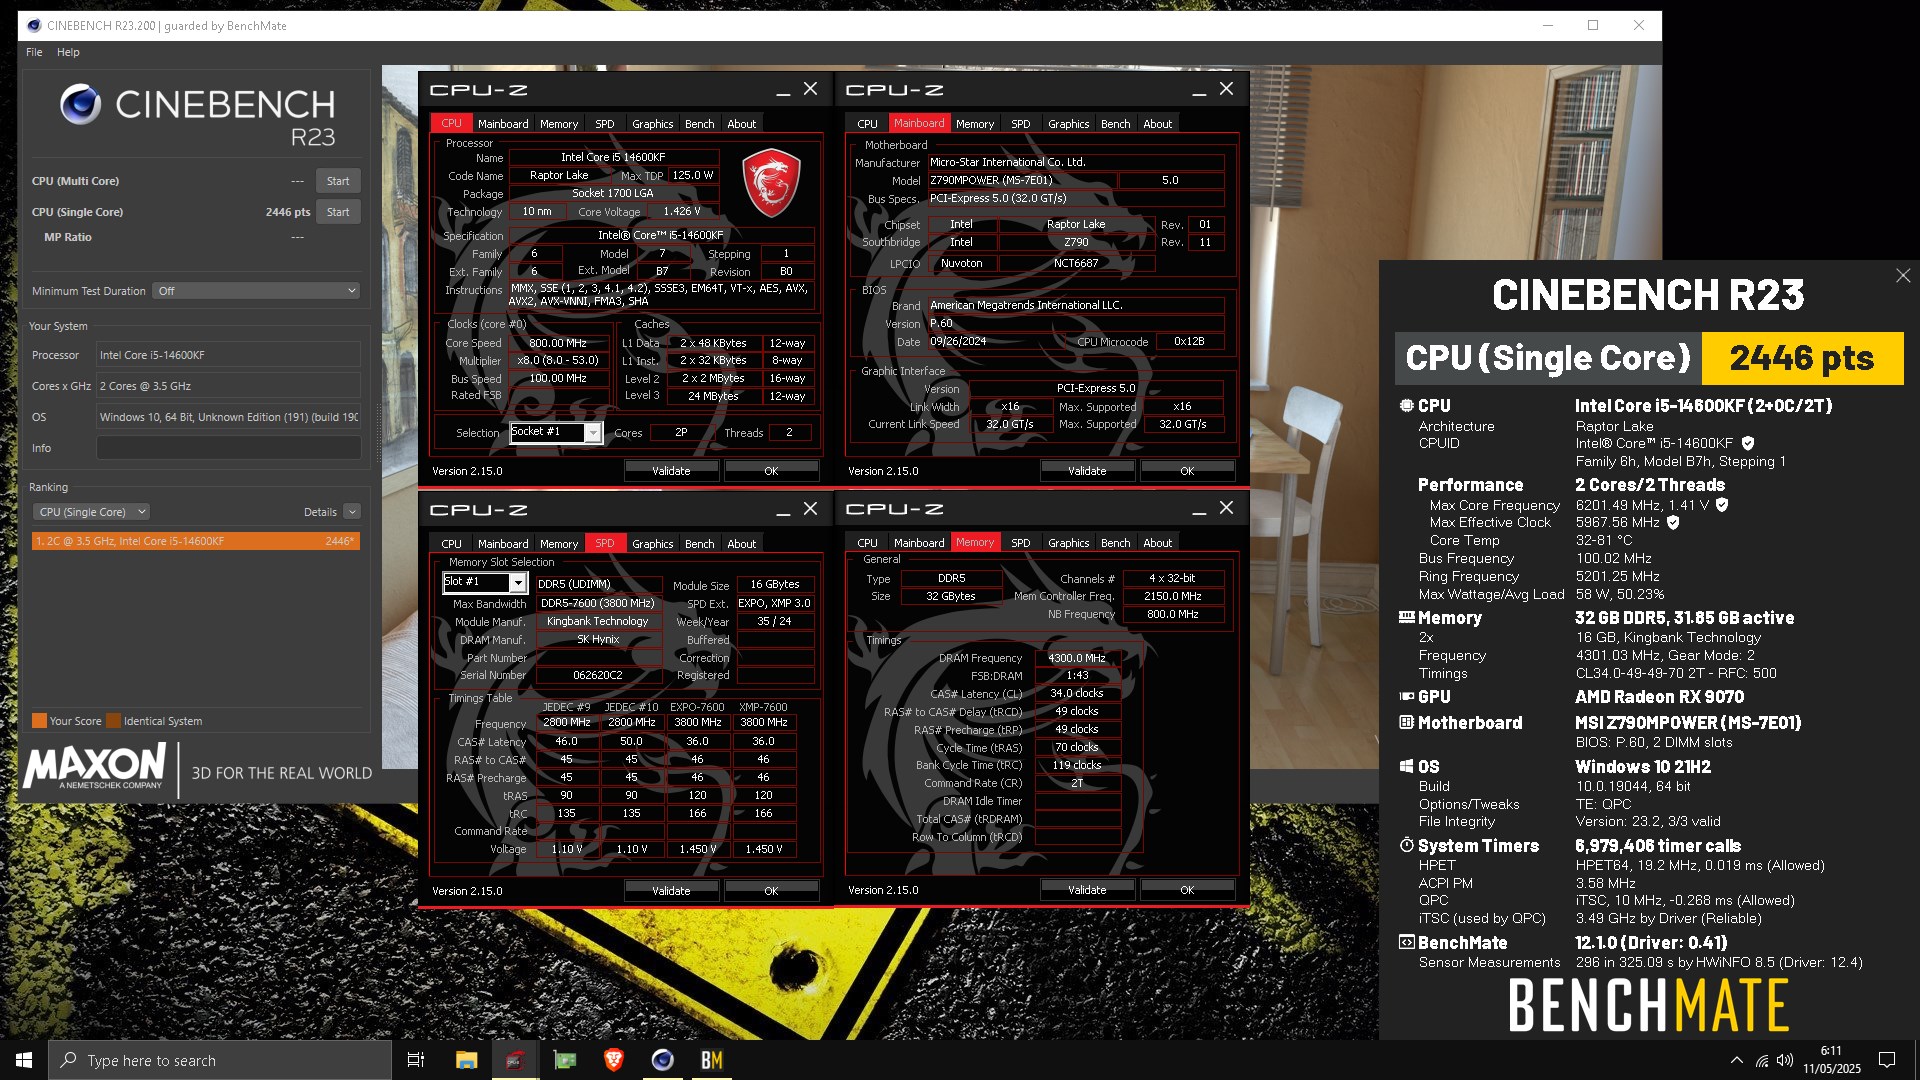Click the MSI dragon logo in CPU-Z
The image size is (1920, 1080).
(771, 183)
